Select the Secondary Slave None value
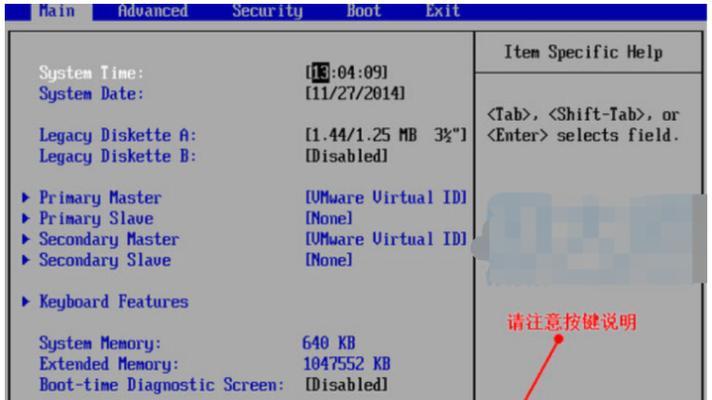The height and width of the screenshot is (400, 712). [329, 260]
